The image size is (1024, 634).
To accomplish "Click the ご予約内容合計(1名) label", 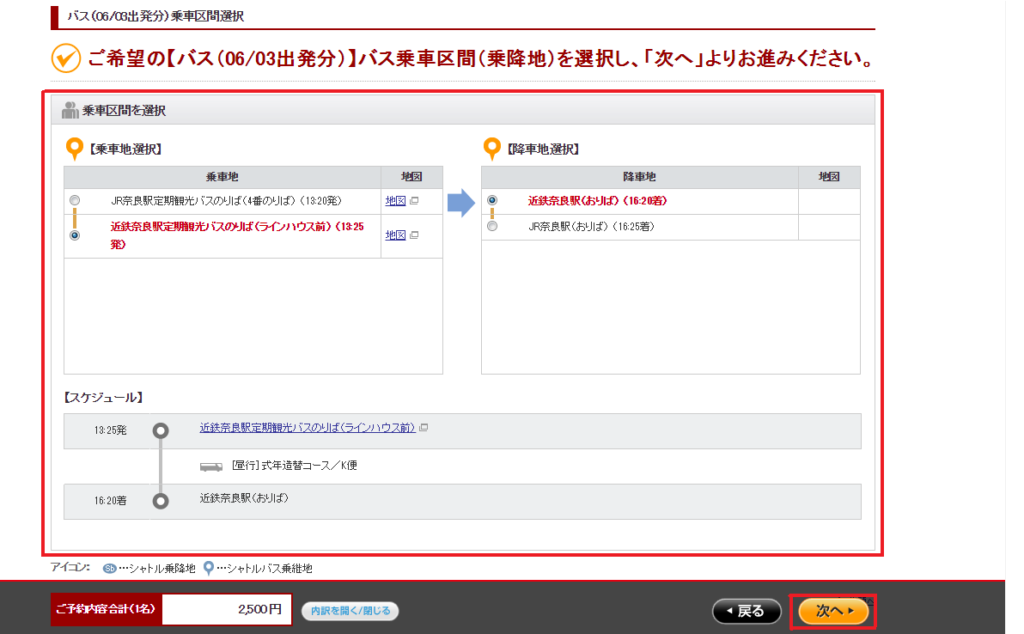I will pyautogui.click(x=106, y=609).
